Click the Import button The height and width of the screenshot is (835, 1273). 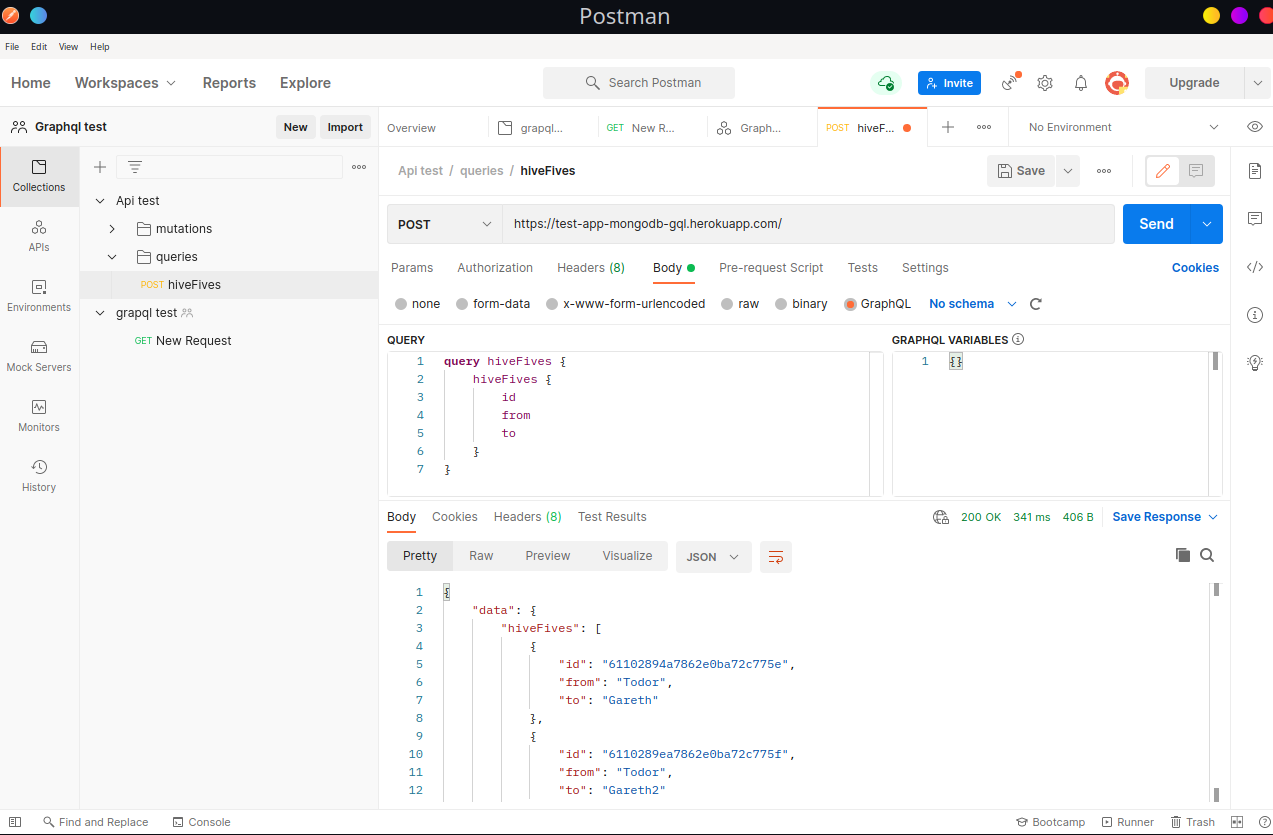pos(345,127)
